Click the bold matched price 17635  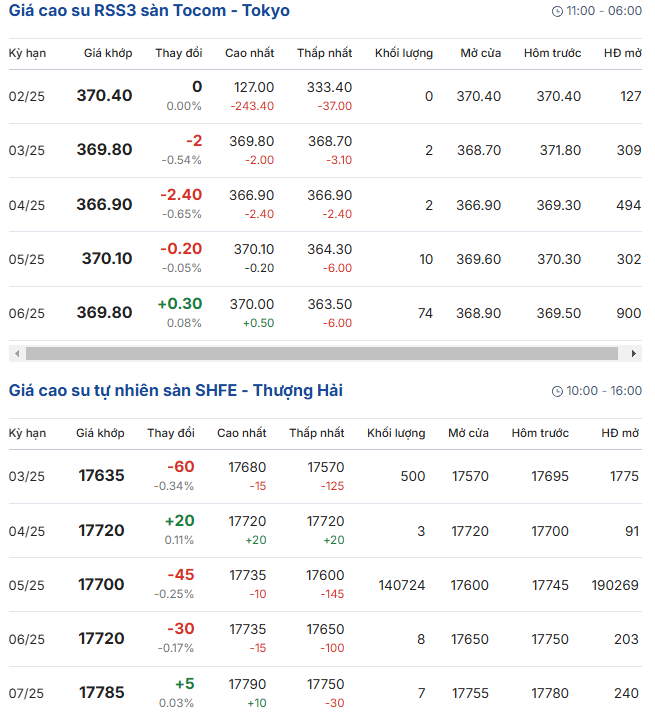pyautogui.click(x=101, y=476)
